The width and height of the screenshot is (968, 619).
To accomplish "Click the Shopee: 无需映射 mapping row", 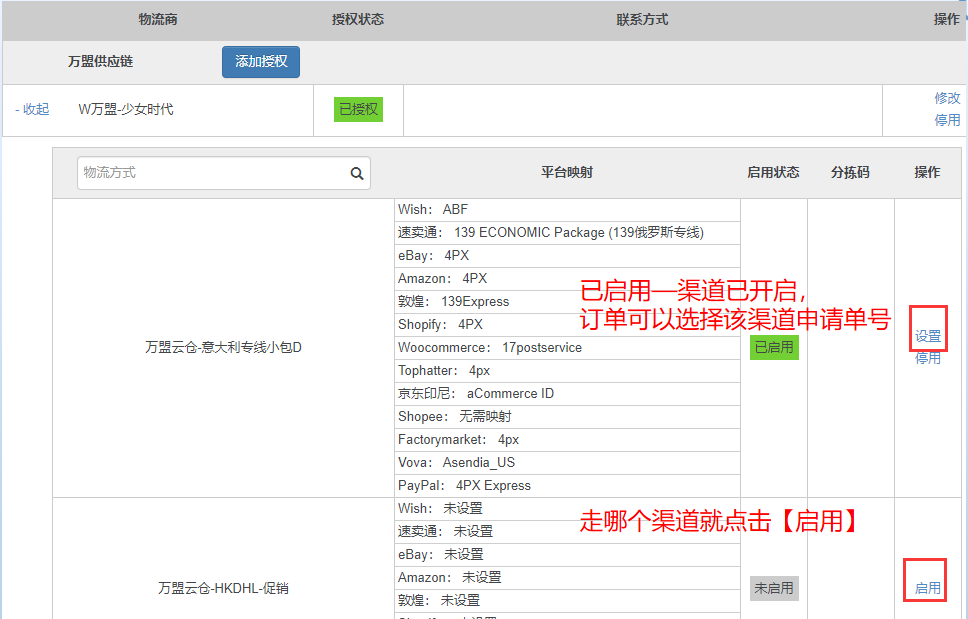I will (x=567, y=417).
